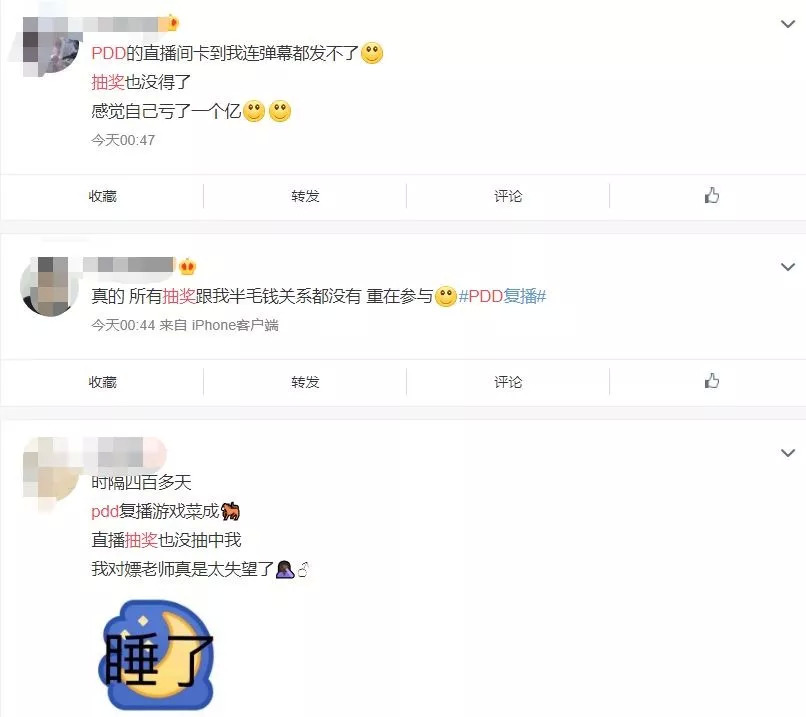The image size is (806, 717).
Task: Open the second poster's avatar
Action: 50,286
